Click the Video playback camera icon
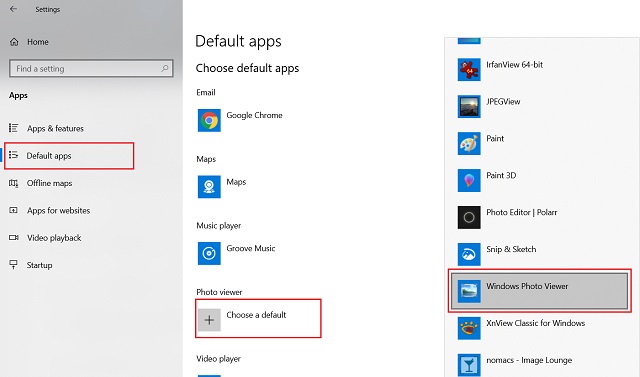 coord(13,237)
